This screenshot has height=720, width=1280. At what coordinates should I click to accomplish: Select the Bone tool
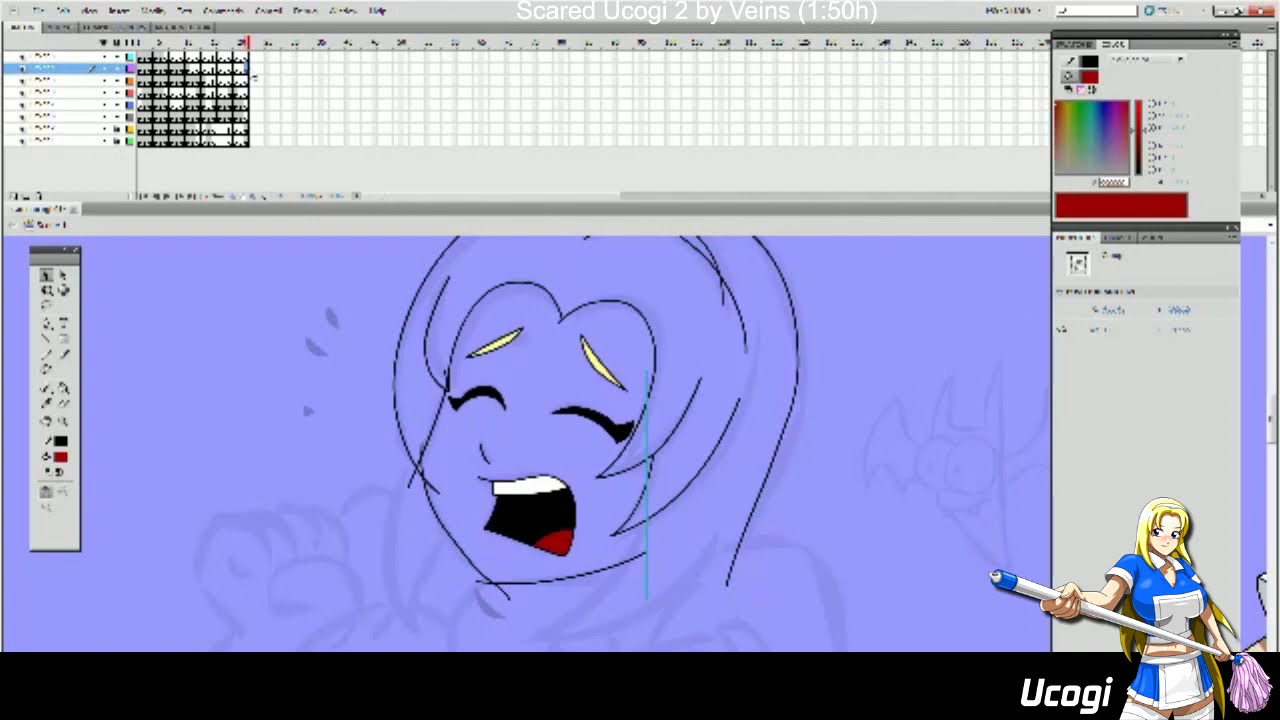[46, 388]
